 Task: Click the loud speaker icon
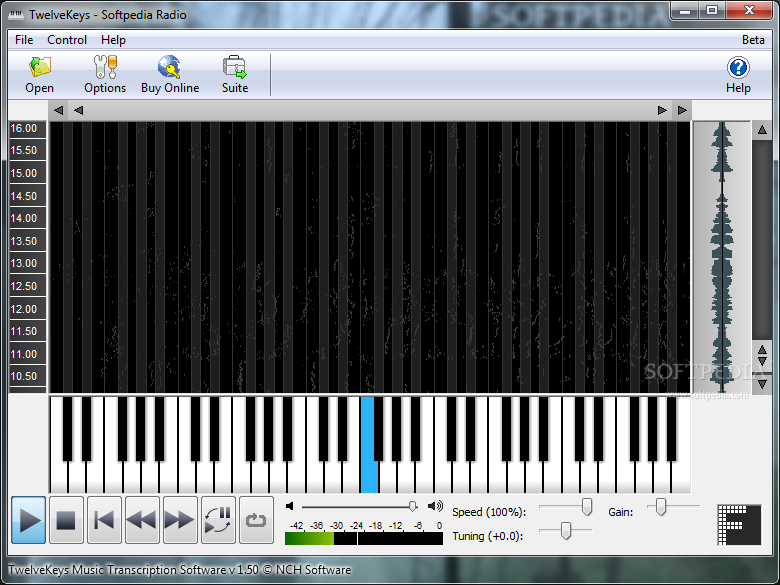[x=435, y=506]
